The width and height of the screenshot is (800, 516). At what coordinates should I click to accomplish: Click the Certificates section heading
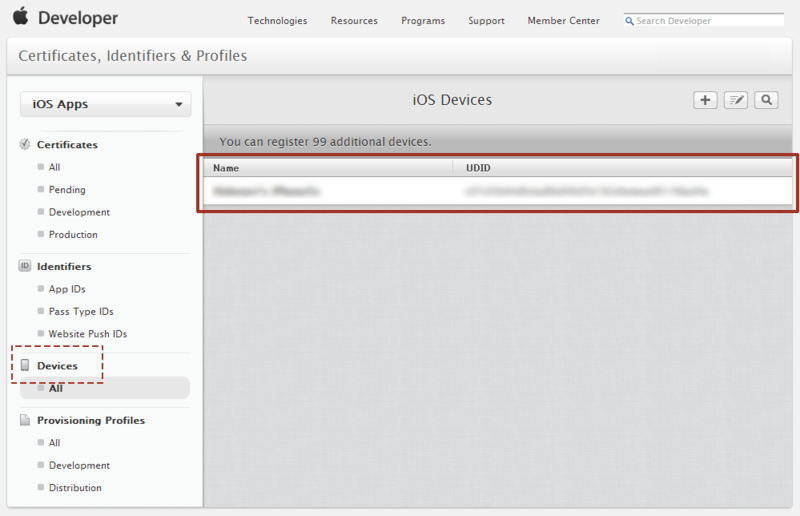(x=67, y=144)
